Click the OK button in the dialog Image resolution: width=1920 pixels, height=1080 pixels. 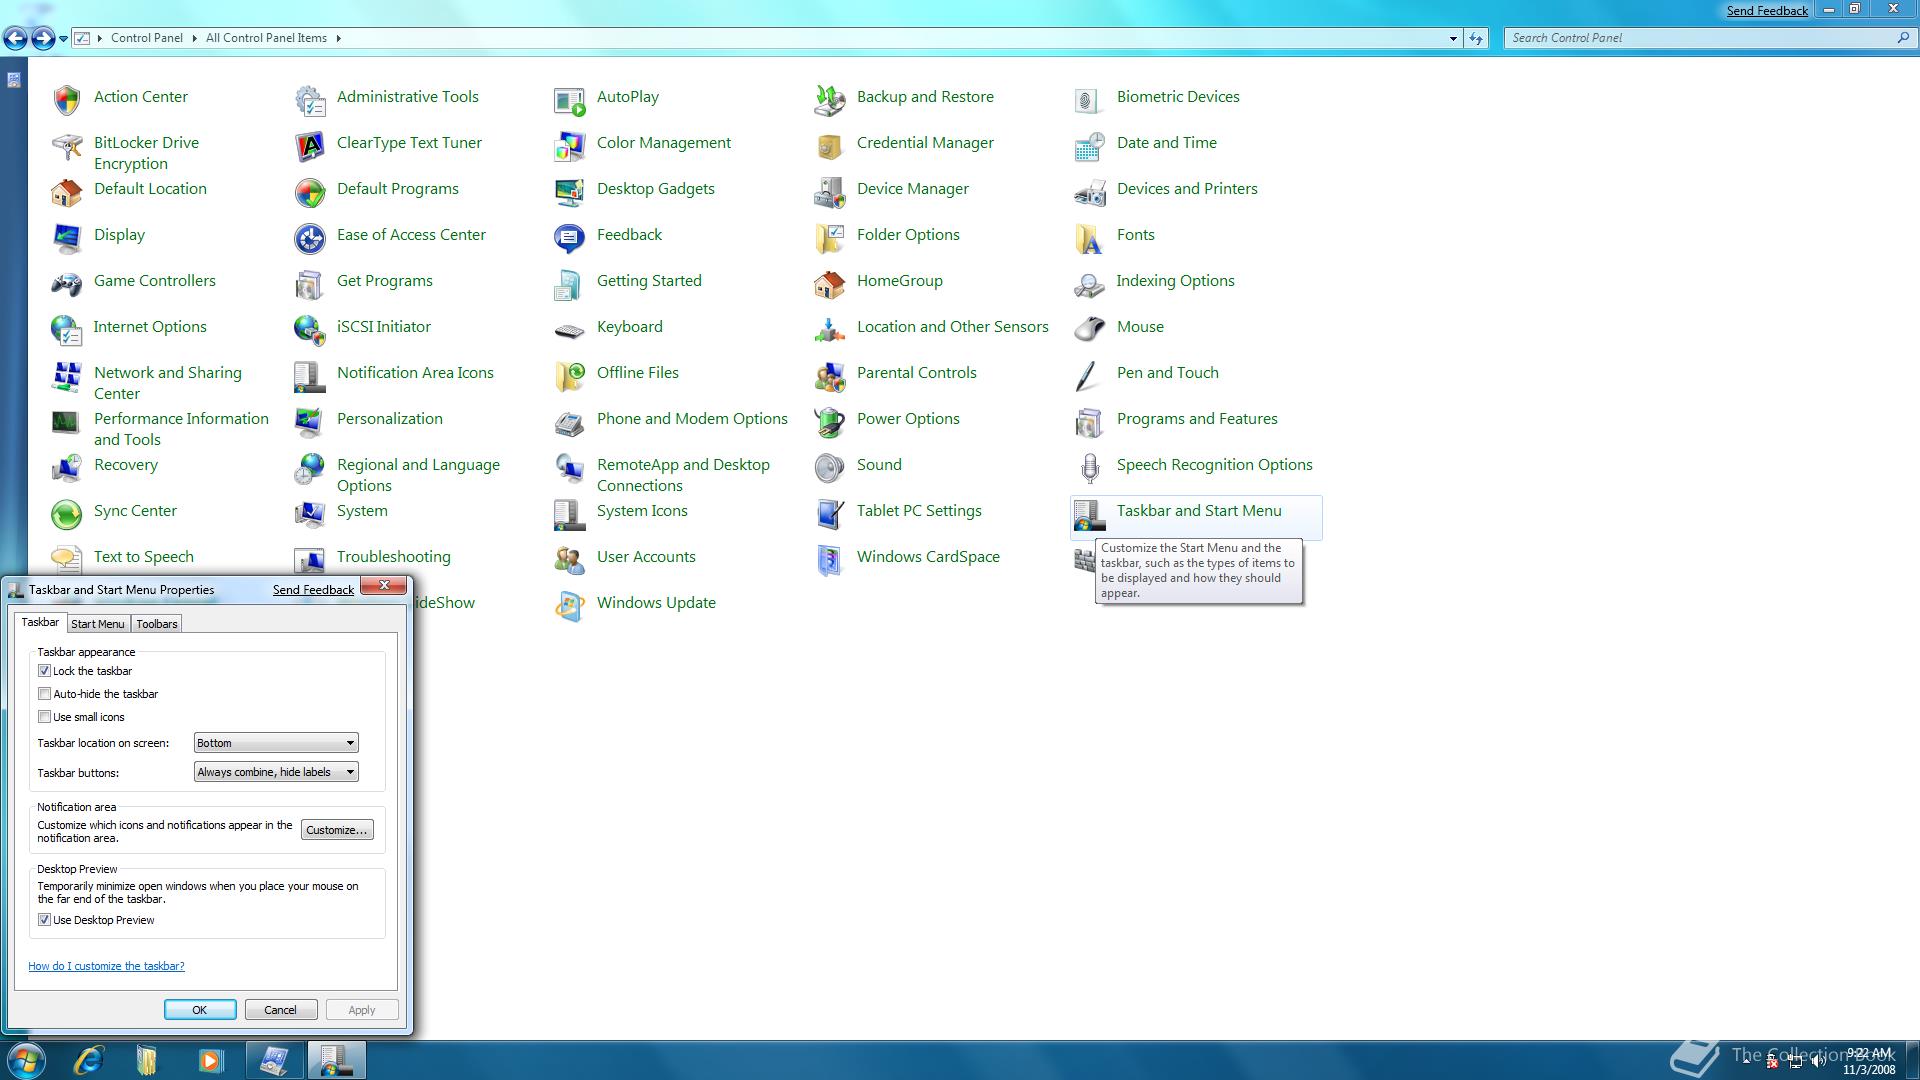200,1010
